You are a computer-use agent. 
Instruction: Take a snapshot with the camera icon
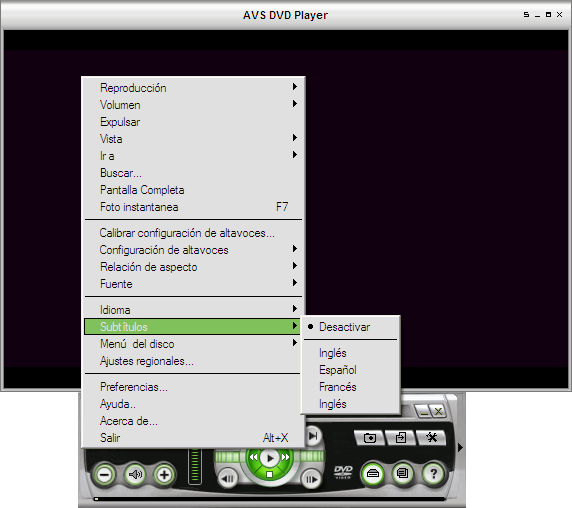click(x=370, y=437)
